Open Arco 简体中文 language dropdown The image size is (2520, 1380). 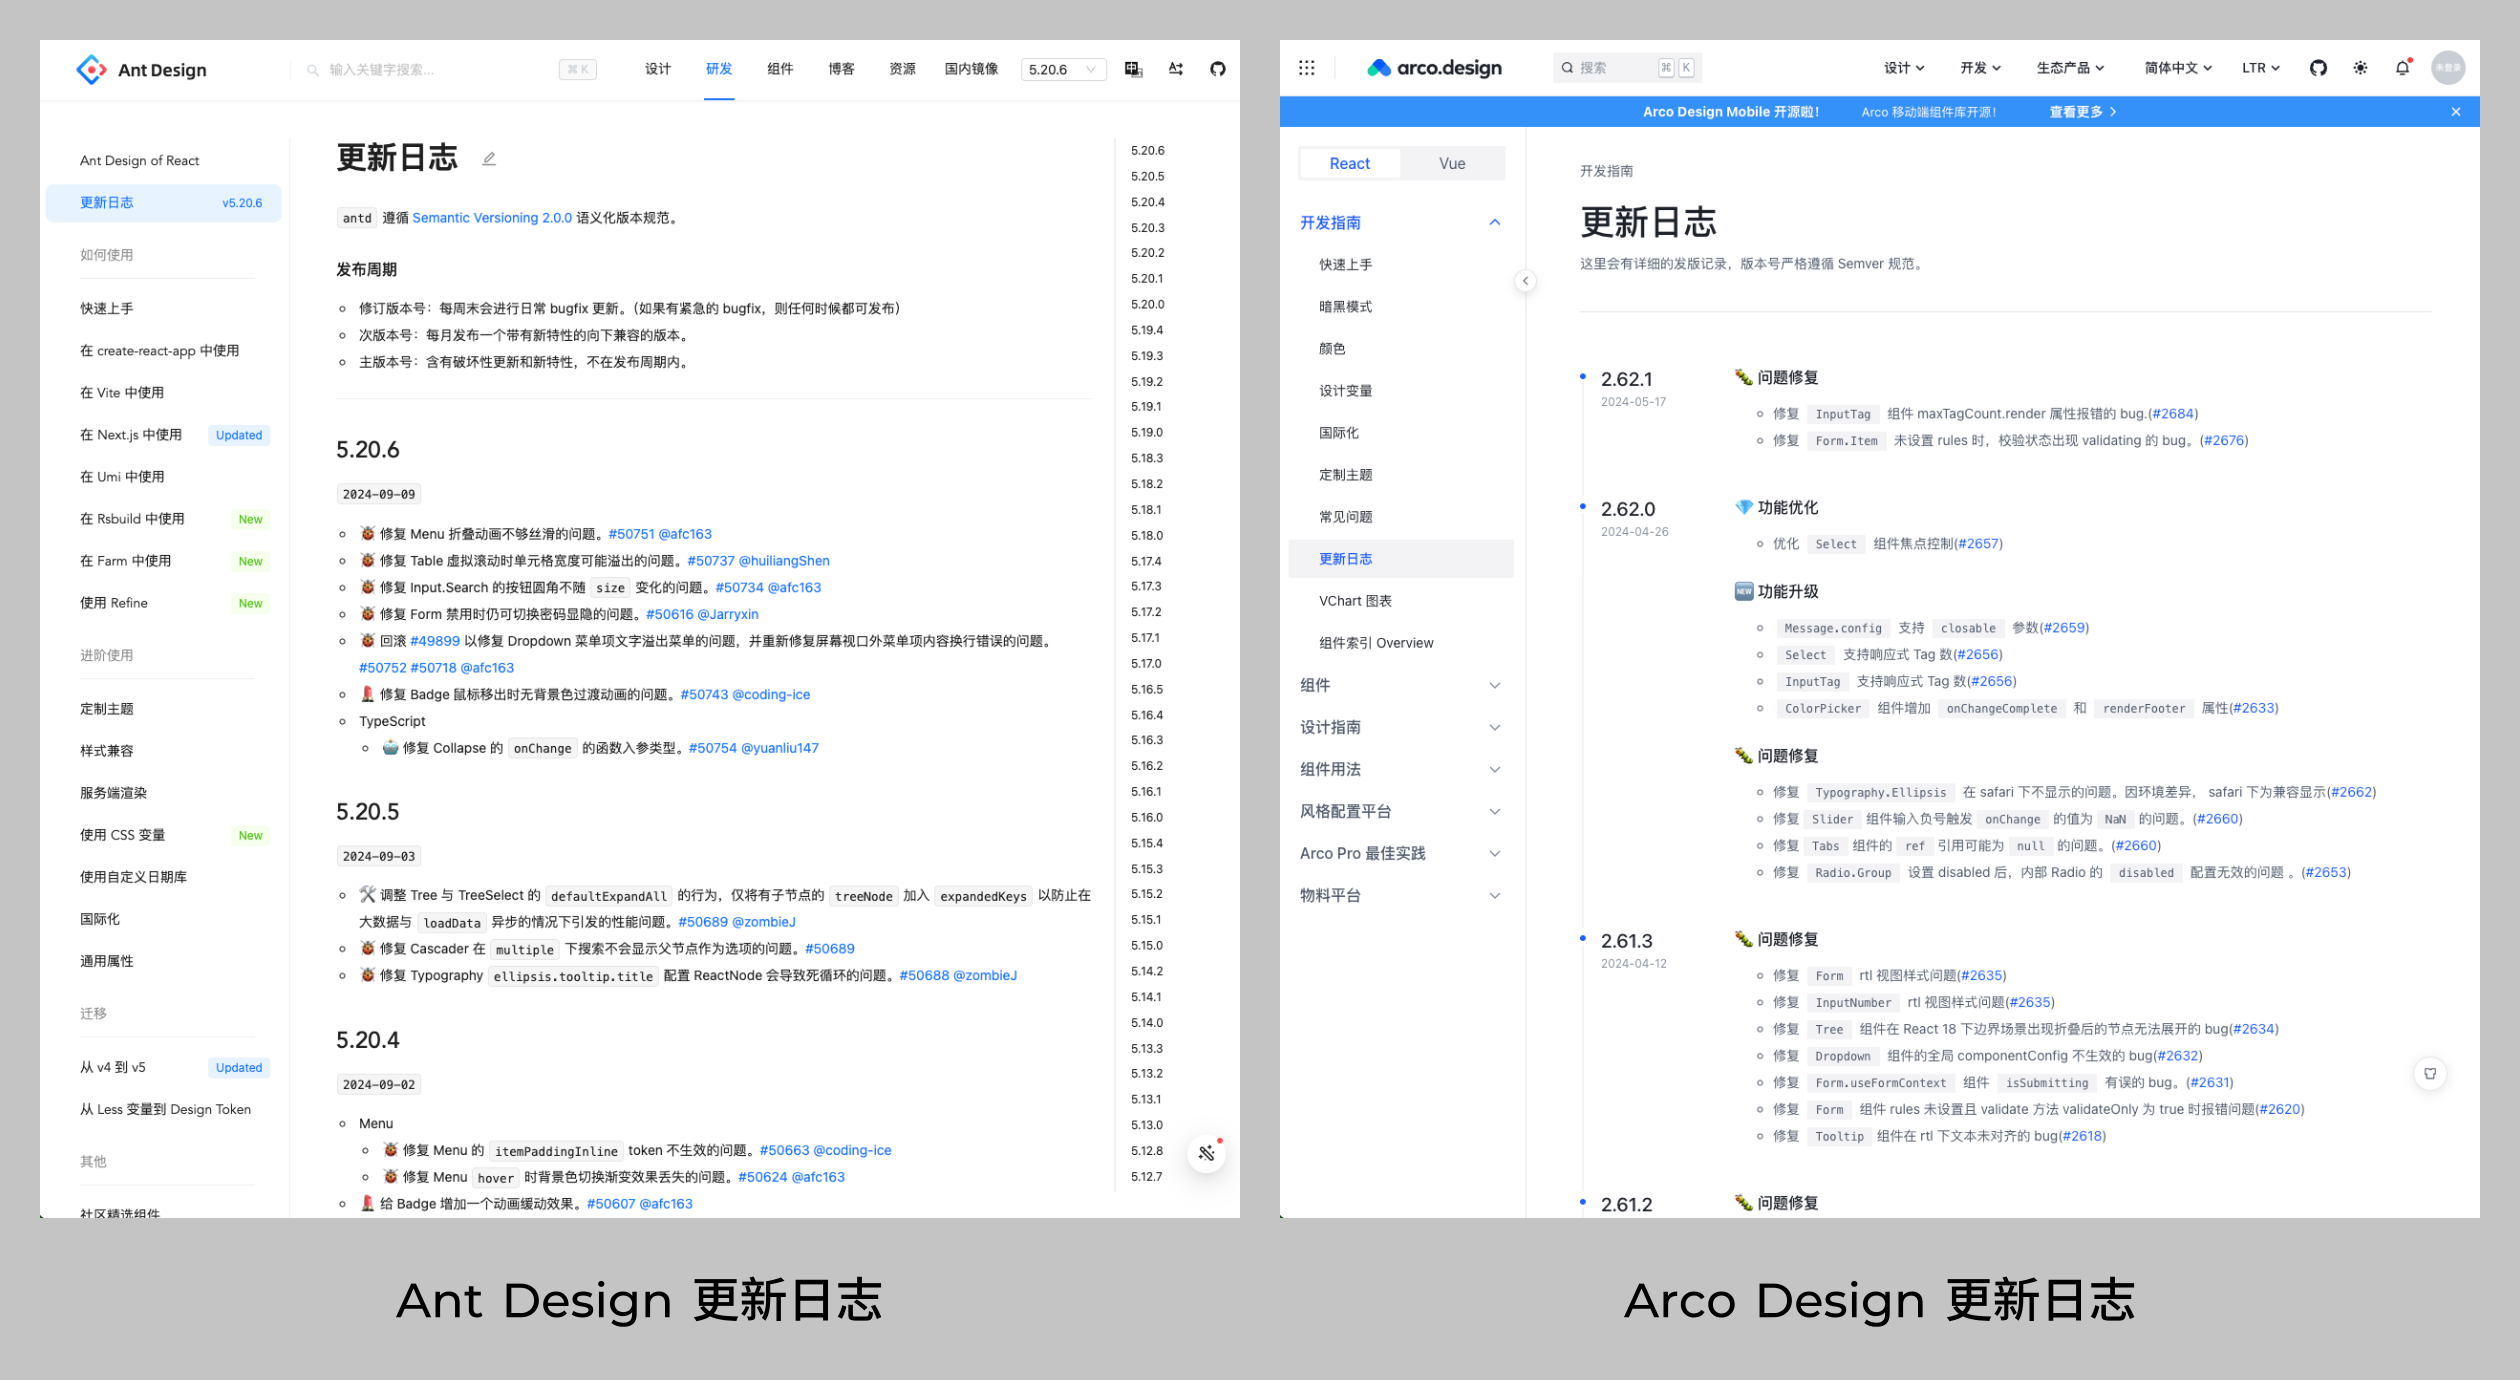(x=2178, y=68)
